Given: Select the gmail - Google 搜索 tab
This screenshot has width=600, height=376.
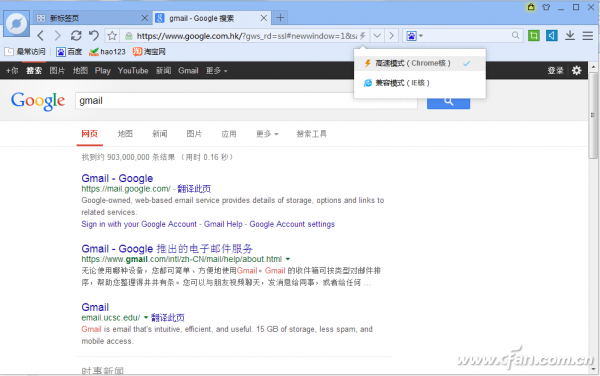Looking at the screenshot, I should (x=211, y=18).
